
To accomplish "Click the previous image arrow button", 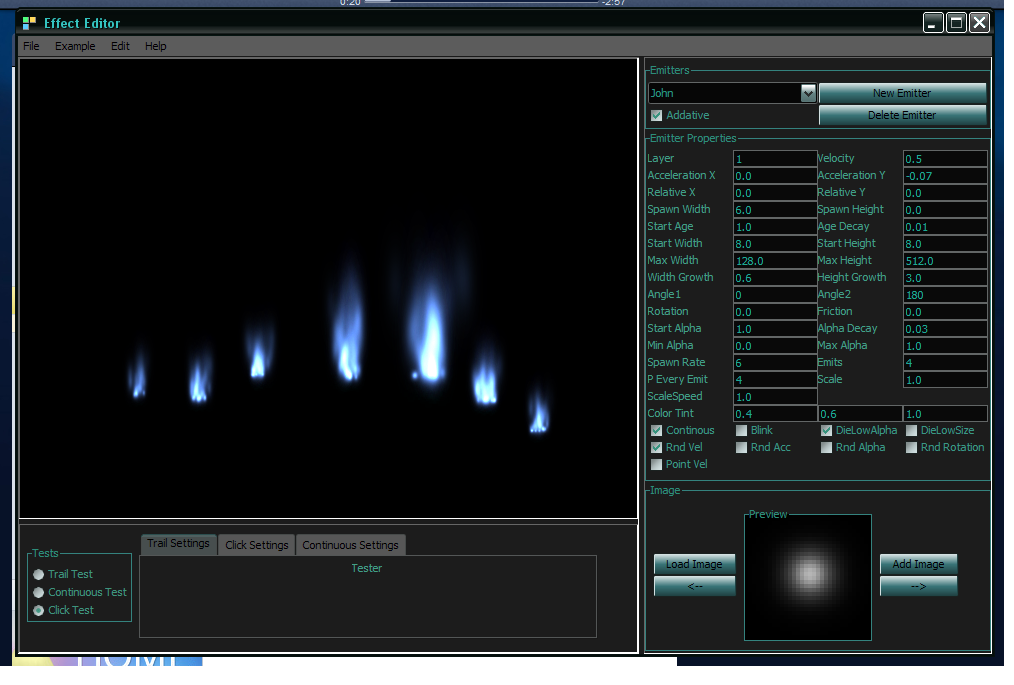I will [x=694, y=586].
